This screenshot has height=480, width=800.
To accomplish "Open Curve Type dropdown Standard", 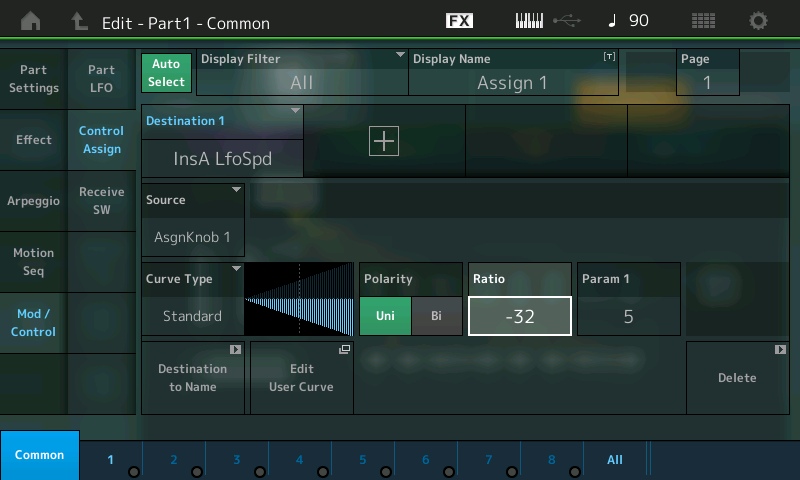I will 193,299.
